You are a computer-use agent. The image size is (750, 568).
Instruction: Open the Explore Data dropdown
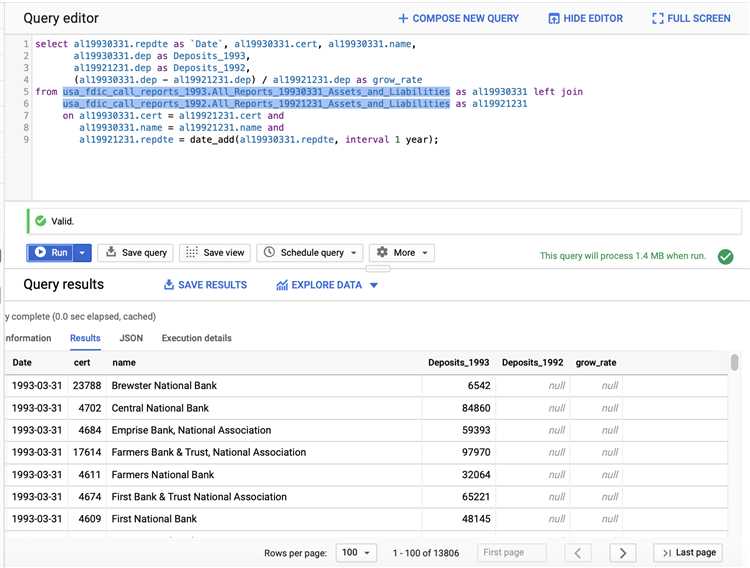327,285
